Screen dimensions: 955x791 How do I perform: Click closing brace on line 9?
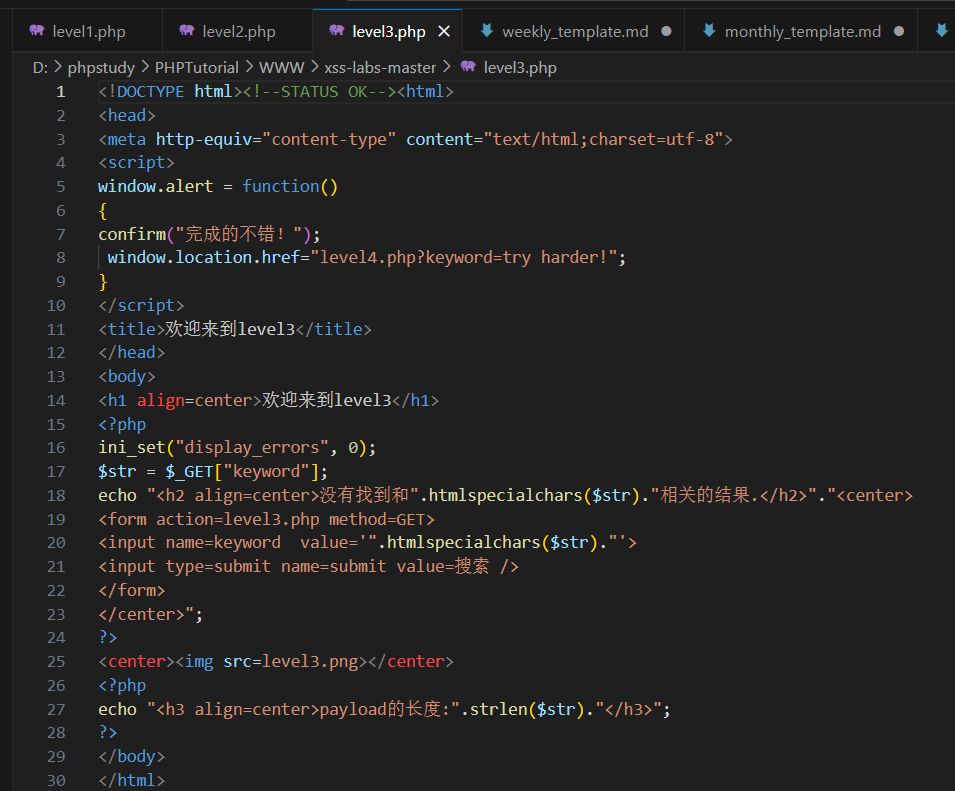(x=103, y=282)
